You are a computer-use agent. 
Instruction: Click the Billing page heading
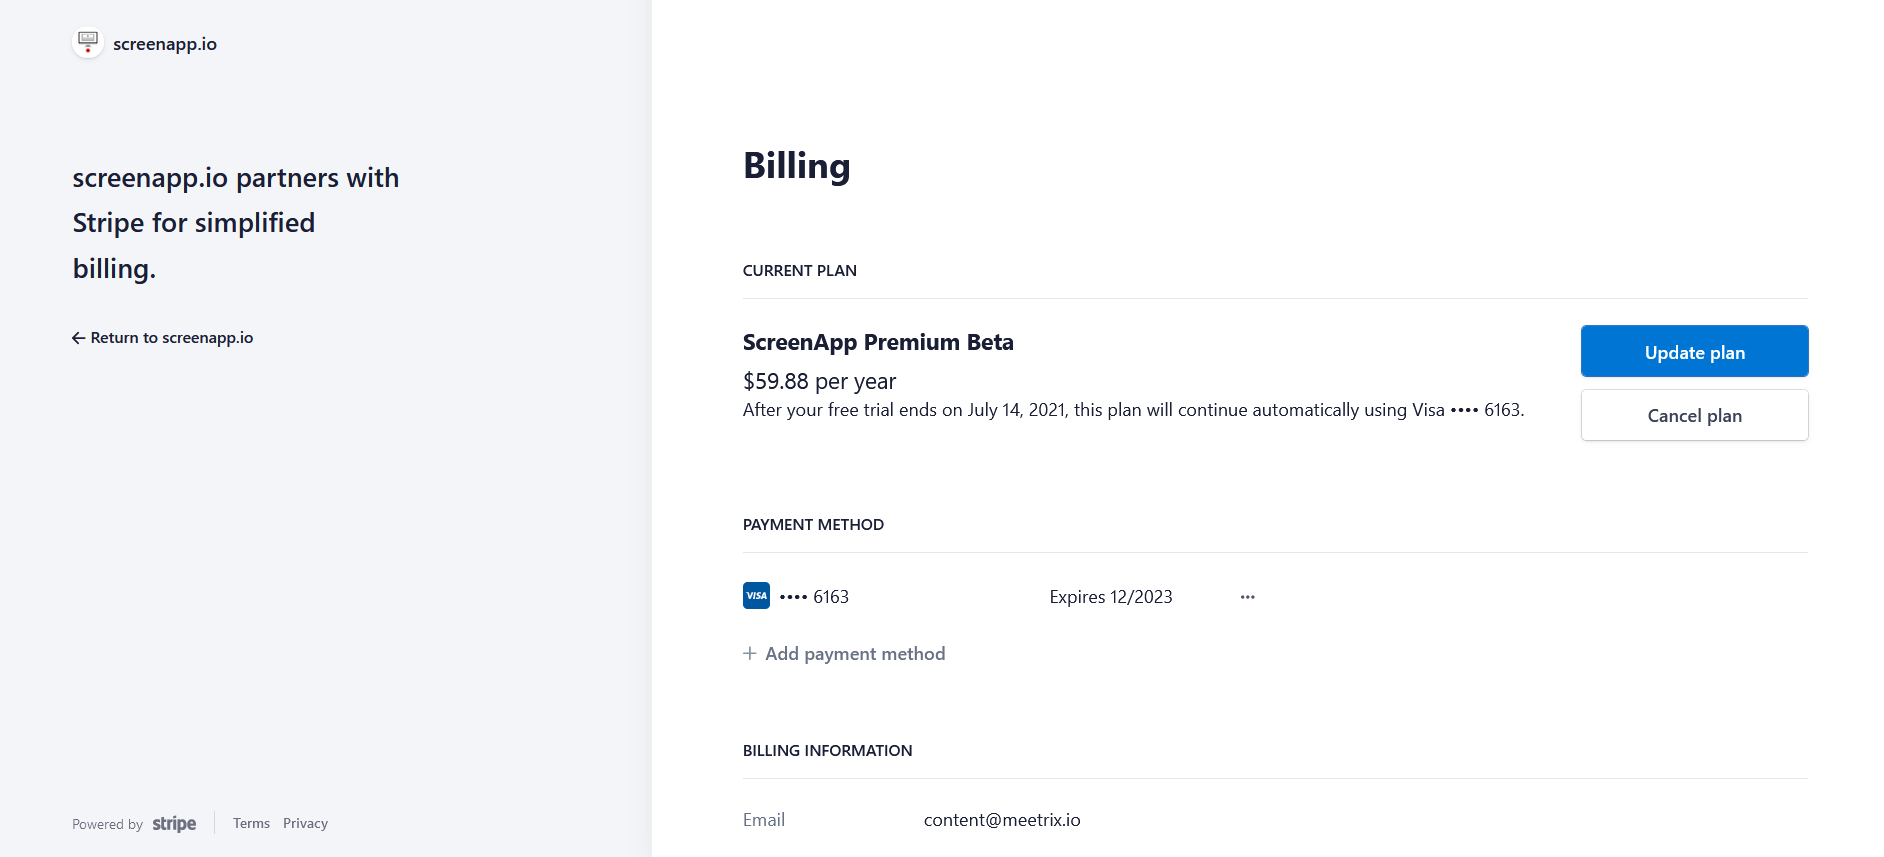796,166
